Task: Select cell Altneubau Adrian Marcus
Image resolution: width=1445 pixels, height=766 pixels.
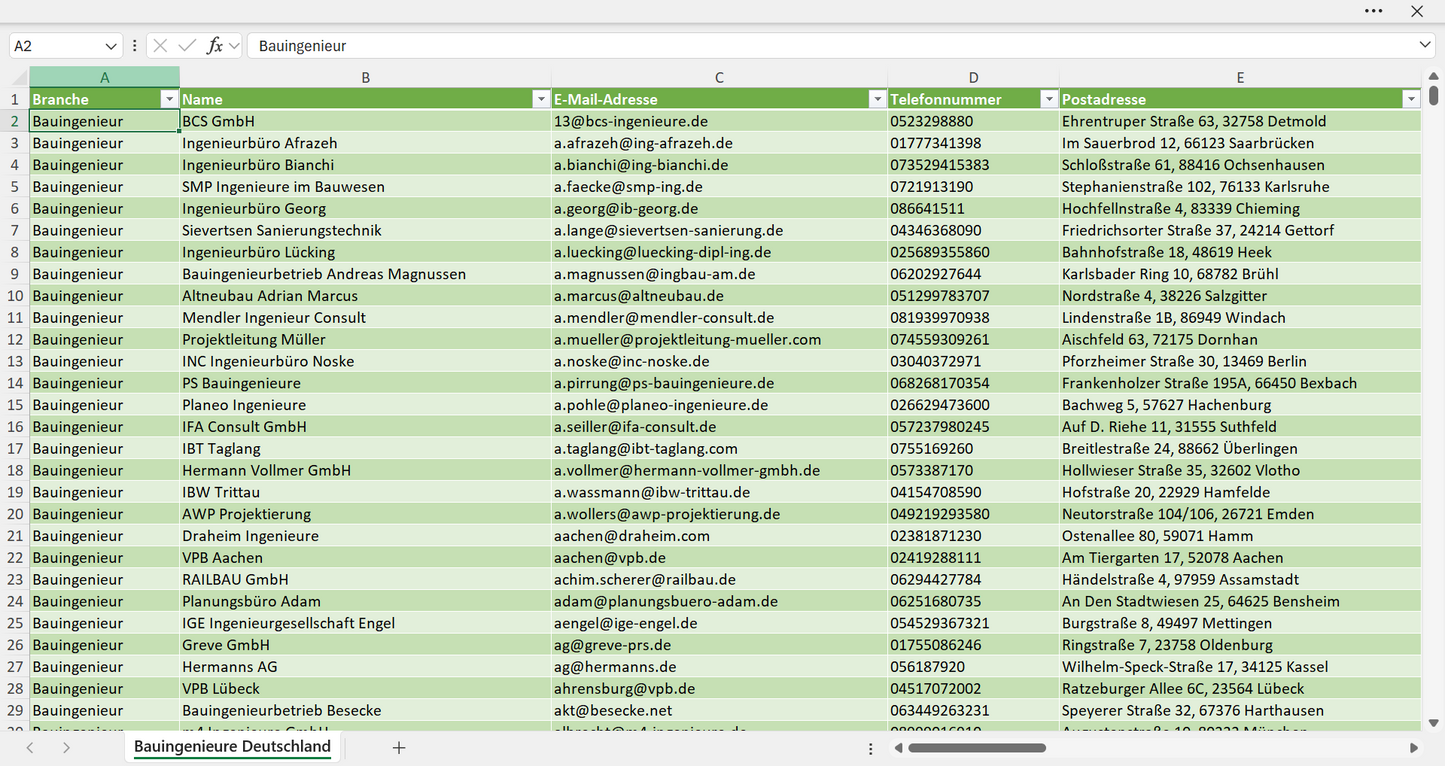Action: tap(366, 296)
